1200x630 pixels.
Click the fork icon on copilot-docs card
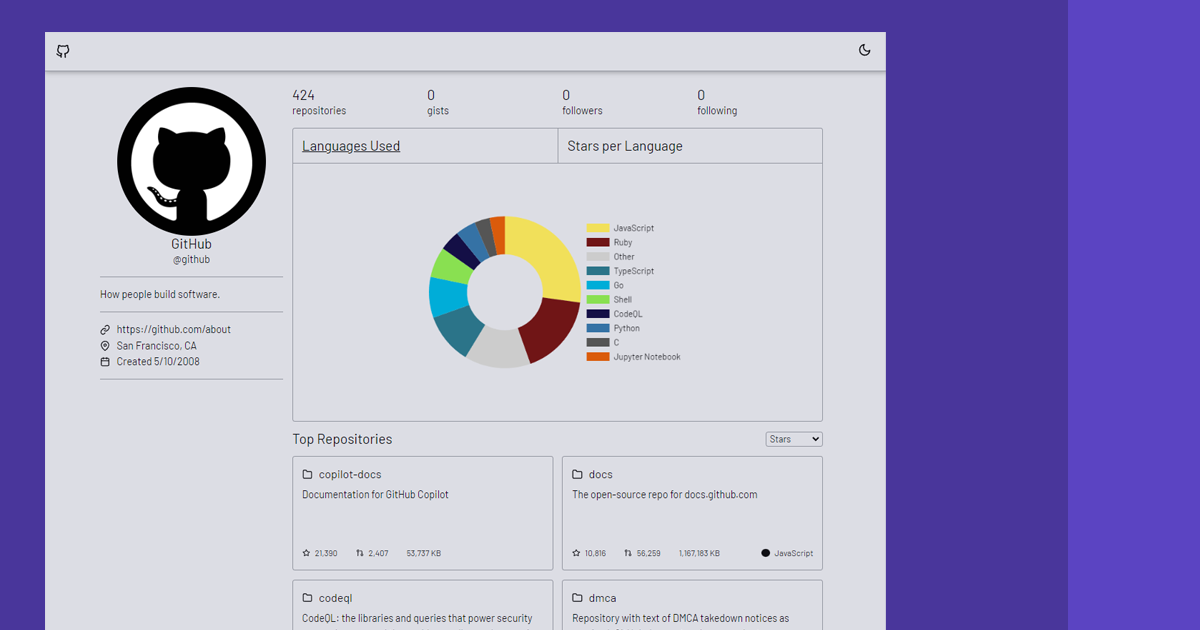pos(360,553)
